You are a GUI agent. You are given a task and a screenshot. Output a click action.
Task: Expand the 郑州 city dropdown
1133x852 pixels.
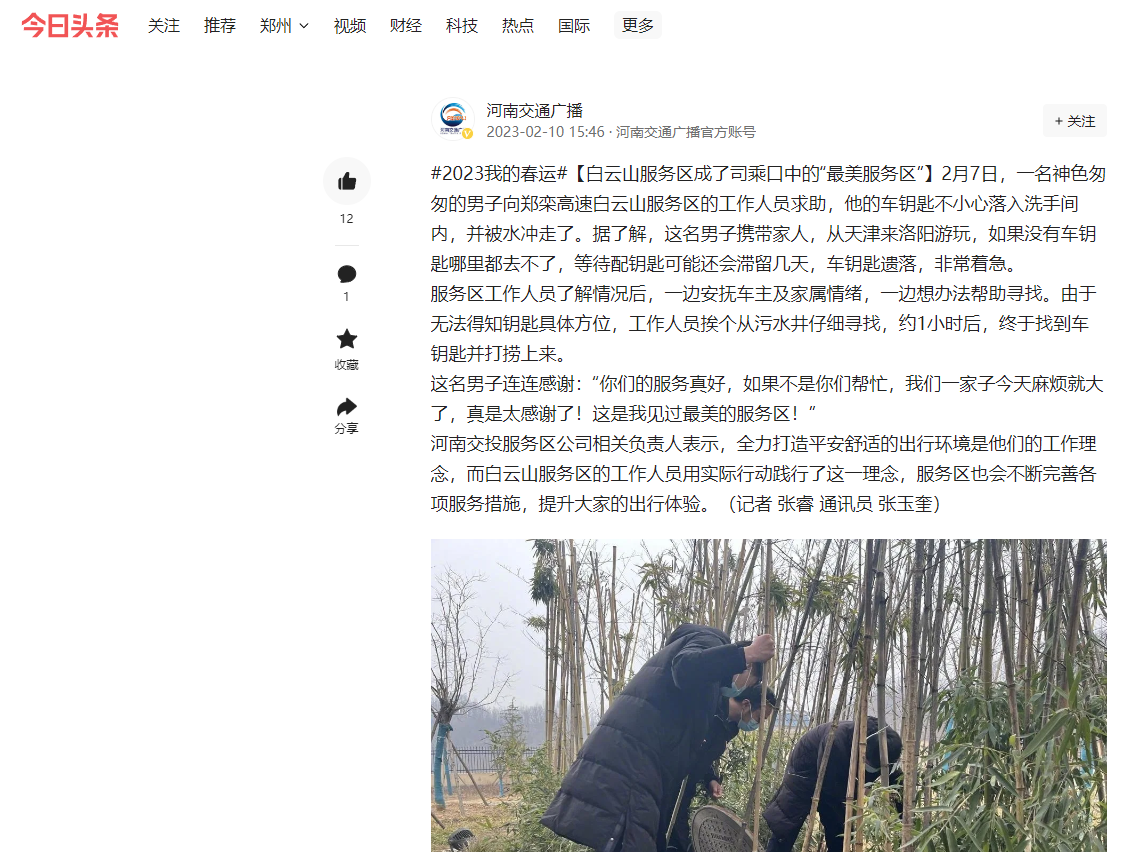coord(284,26)
